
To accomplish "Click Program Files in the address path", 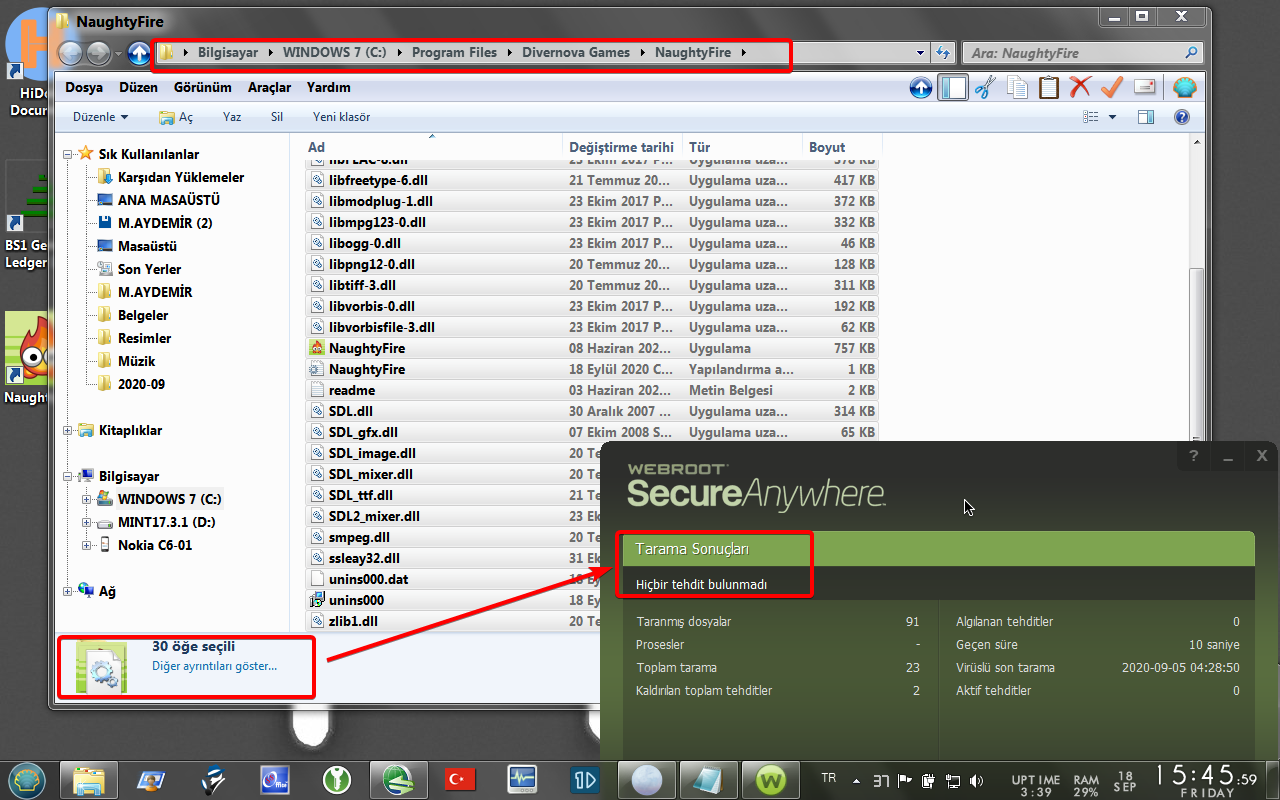I will coord(454,53).
